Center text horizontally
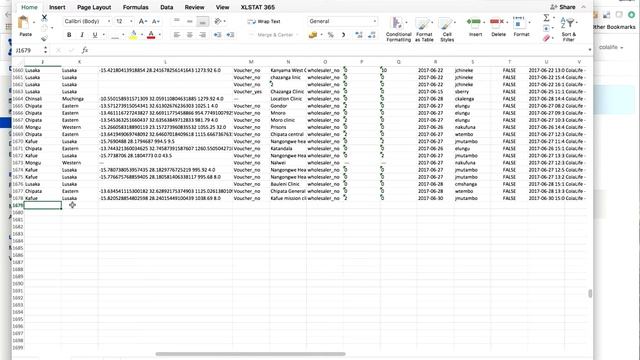 (189, 35)
